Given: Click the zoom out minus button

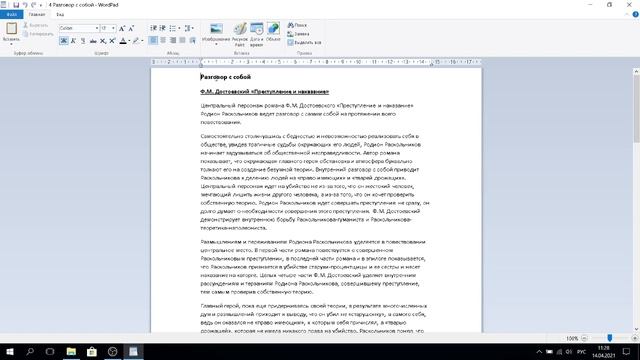Looking at the screenshot, I should pyautogui.click(x=584, y=338).
